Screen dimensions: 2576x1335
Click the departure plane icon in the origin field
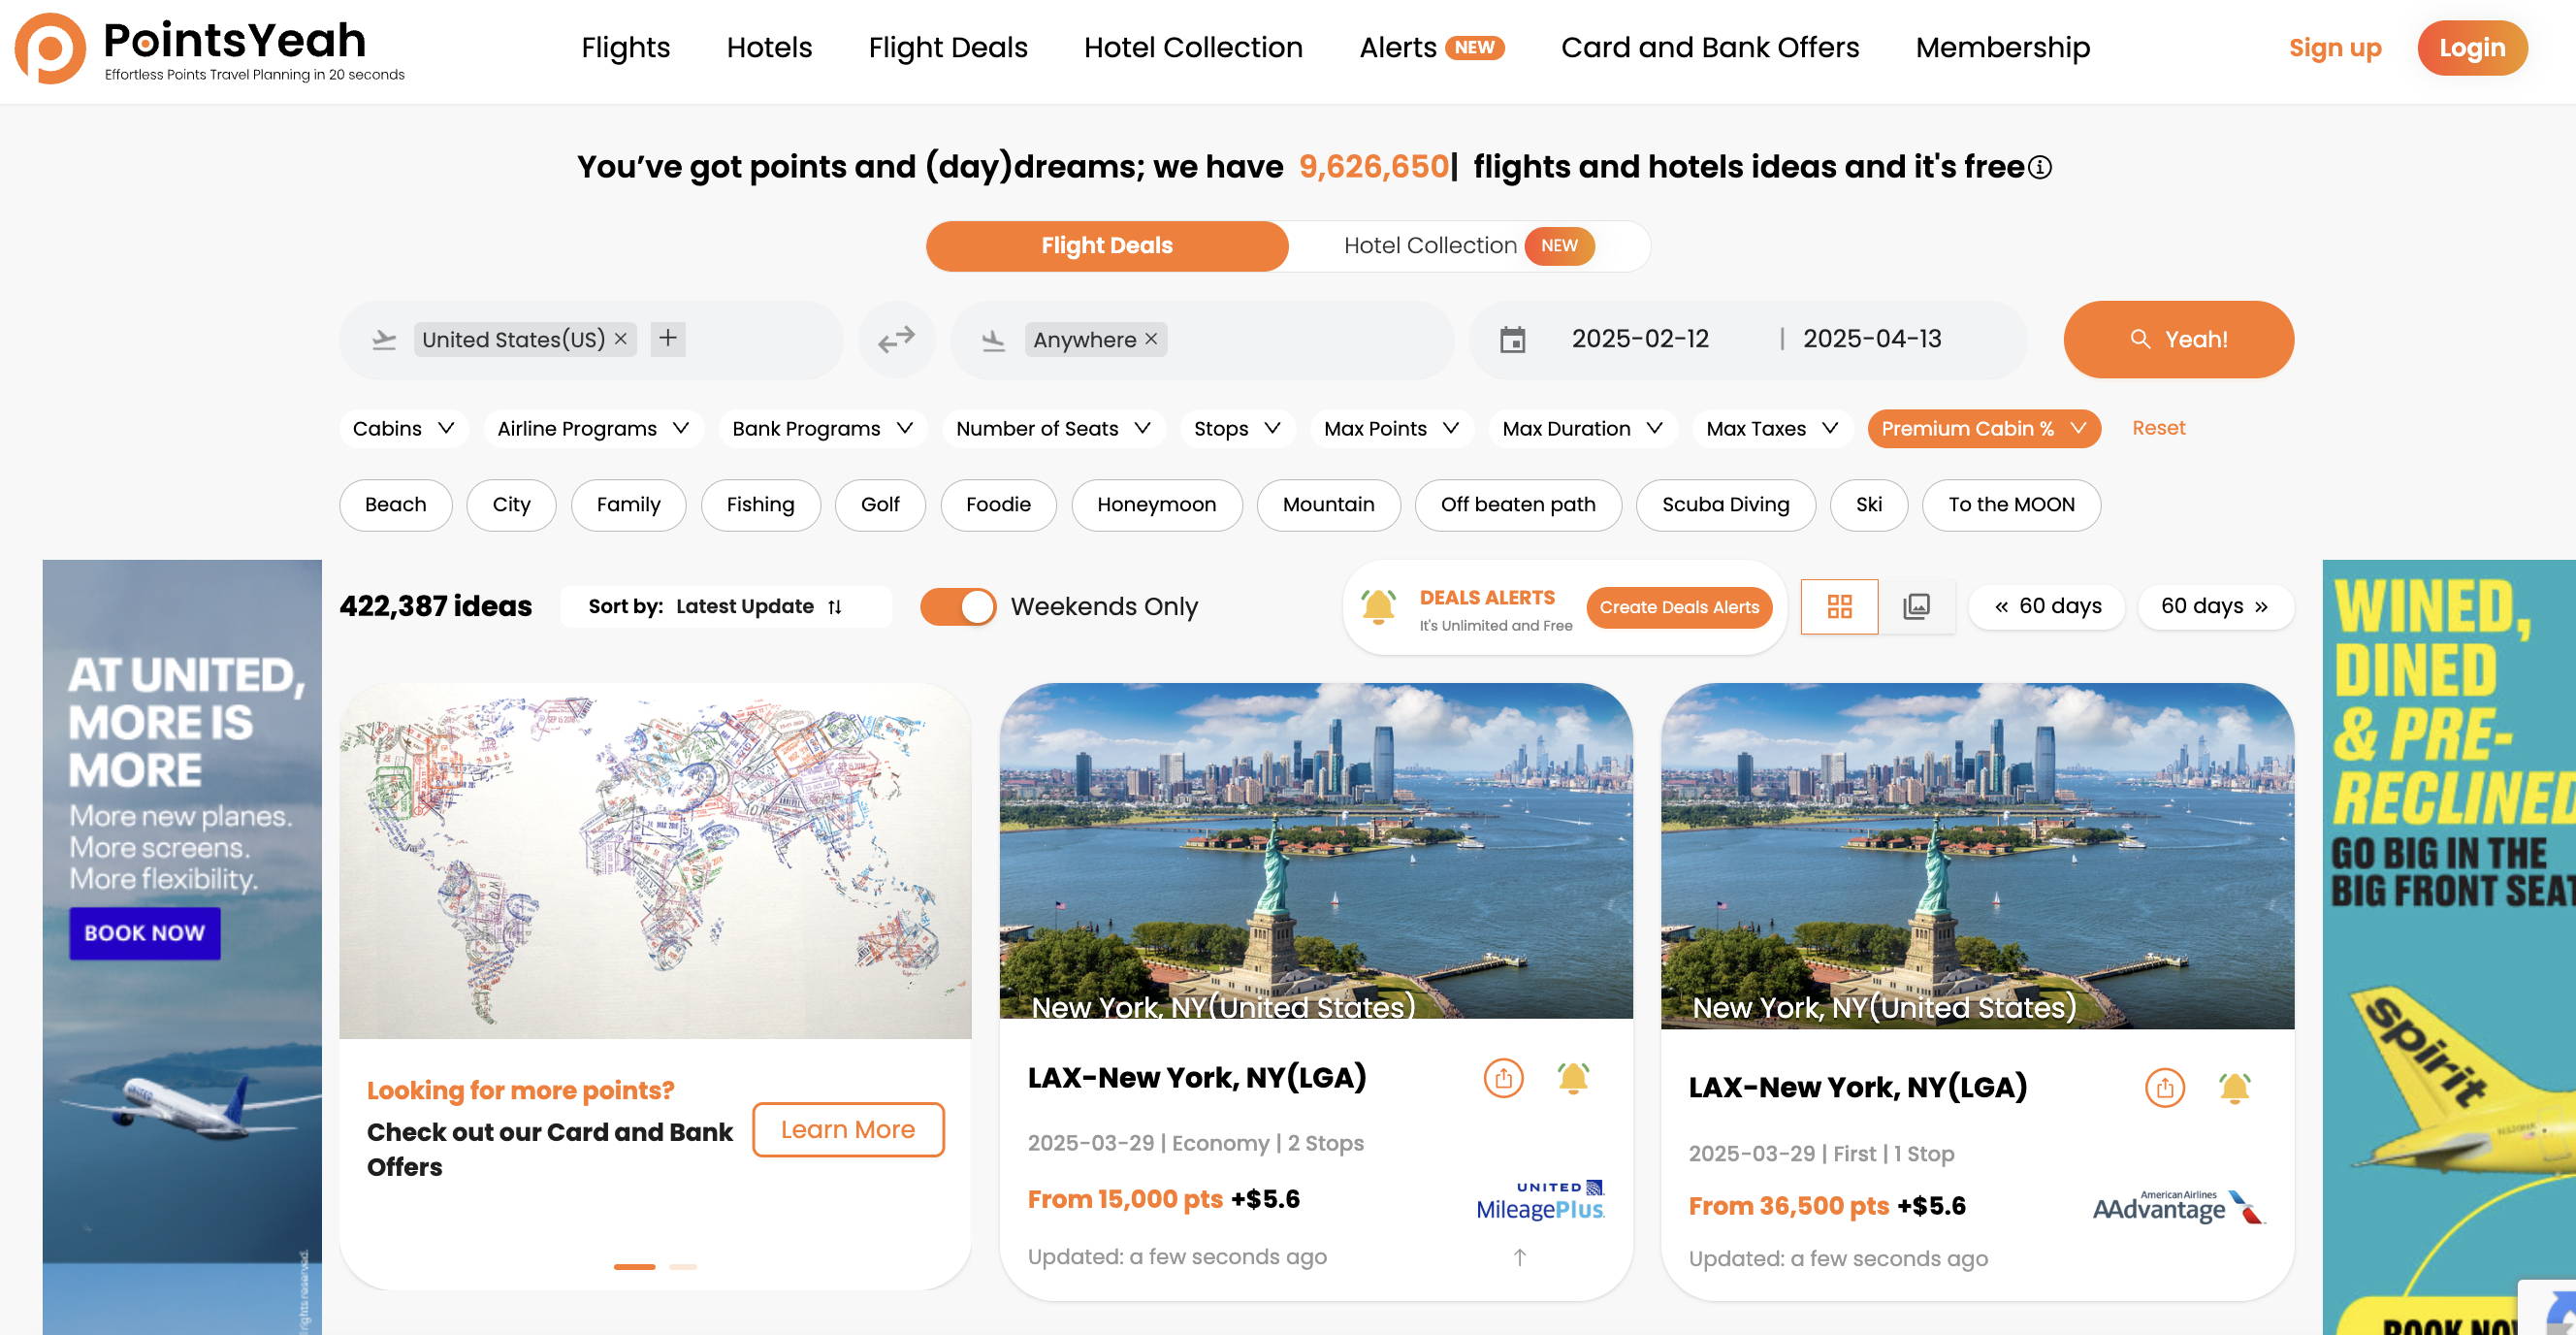[384, 340]
